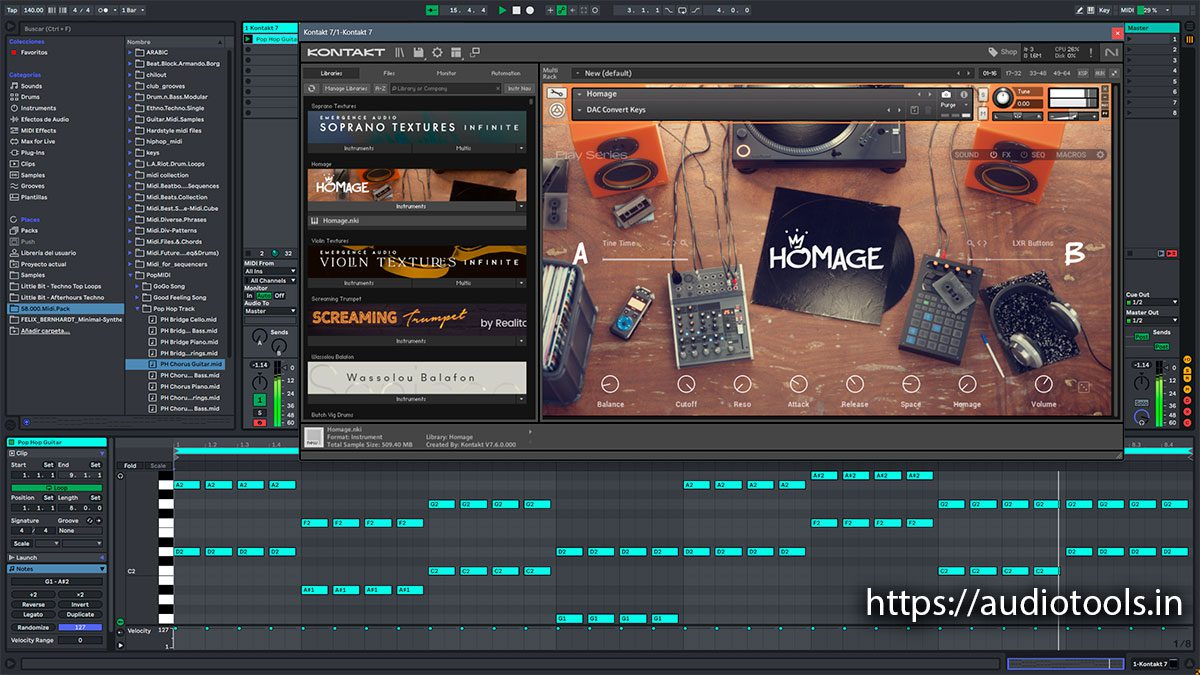
Task: Click the headphone icon in piano roll
Action: point(121,476)
